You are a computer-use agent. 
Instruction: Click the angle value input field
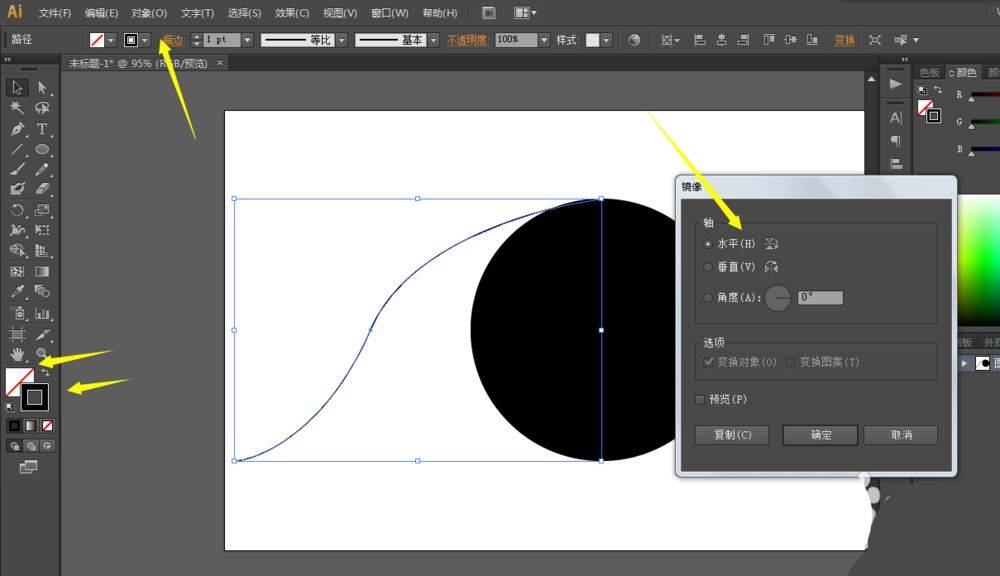[820, 298]
